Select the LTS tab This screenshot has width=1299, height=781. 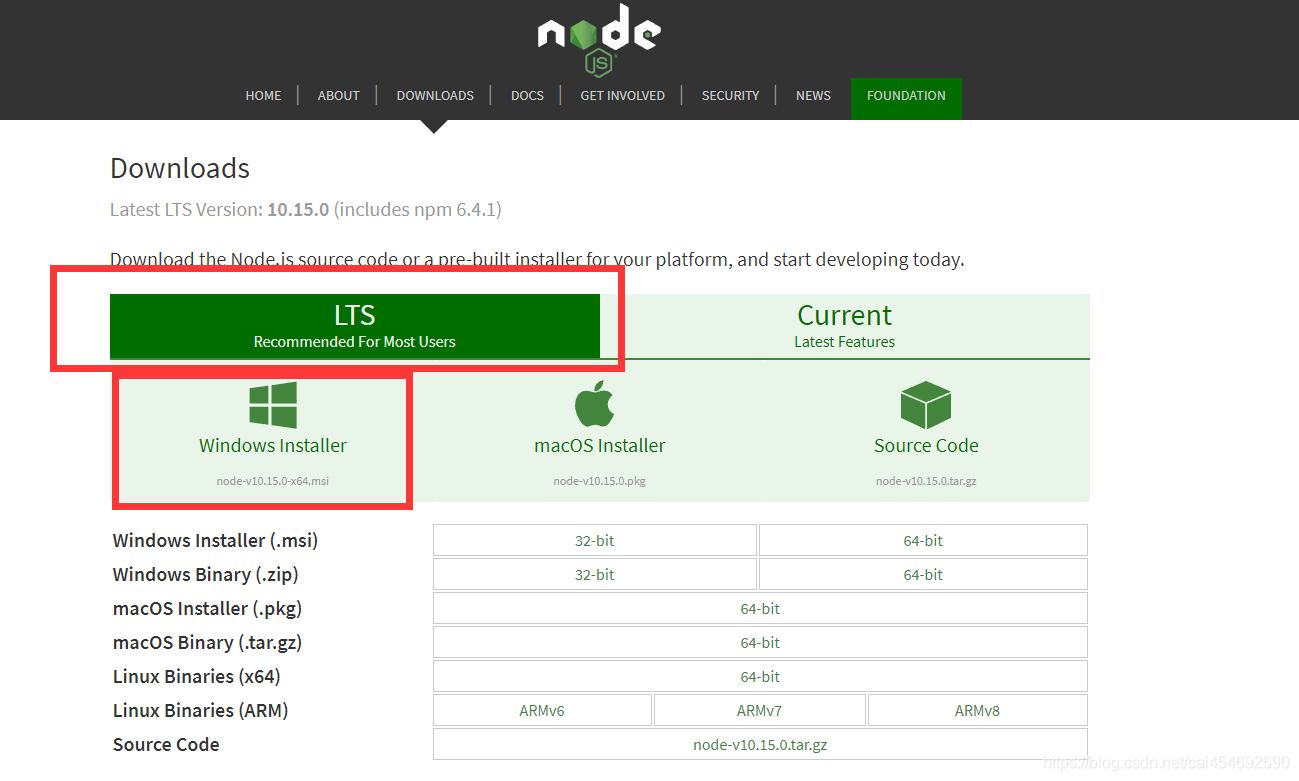[x=355, y=326]
